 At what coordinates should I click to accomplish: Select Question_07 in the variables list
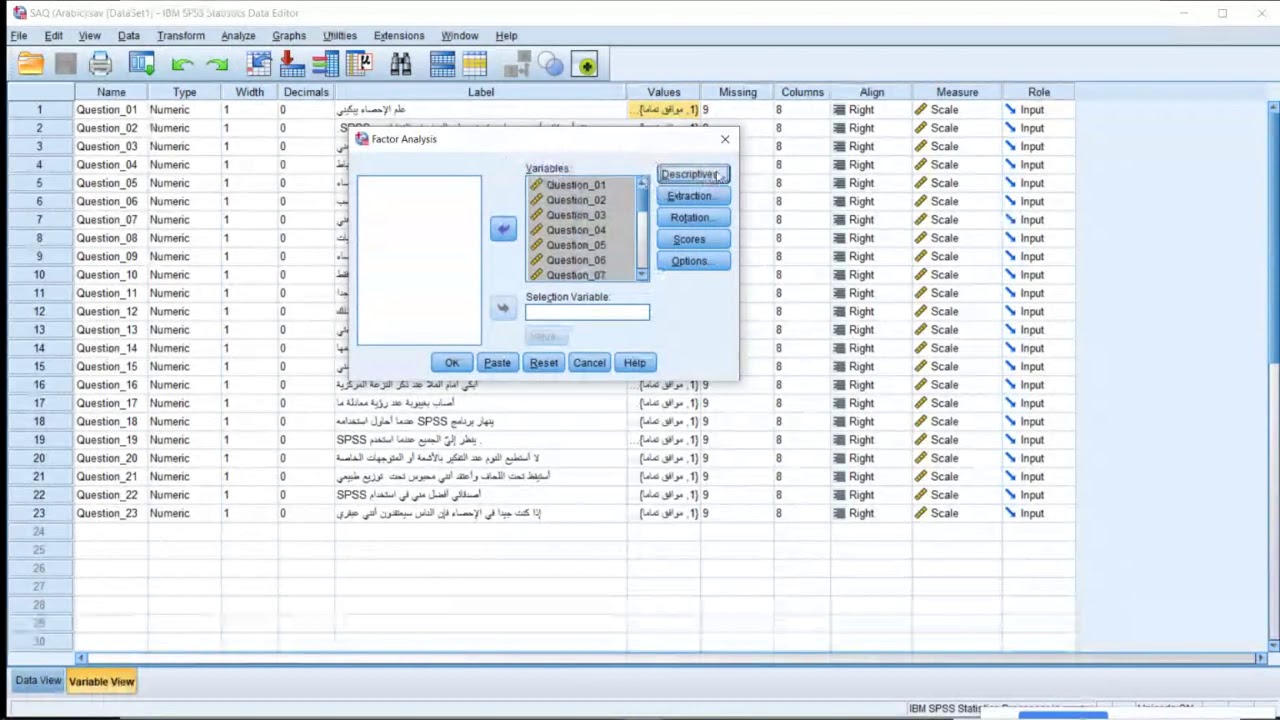coord(575,275)
